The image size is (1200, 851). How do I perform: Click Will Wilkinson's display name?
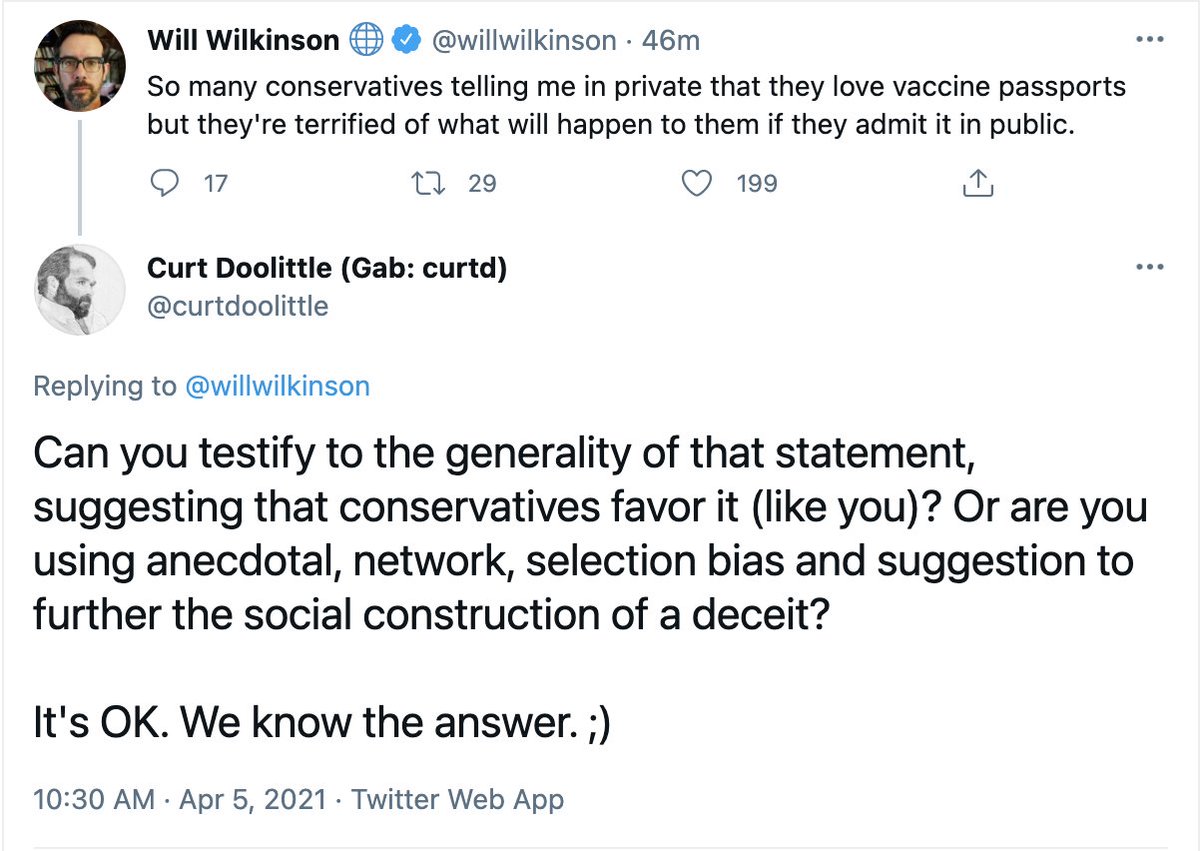(243, 40)
